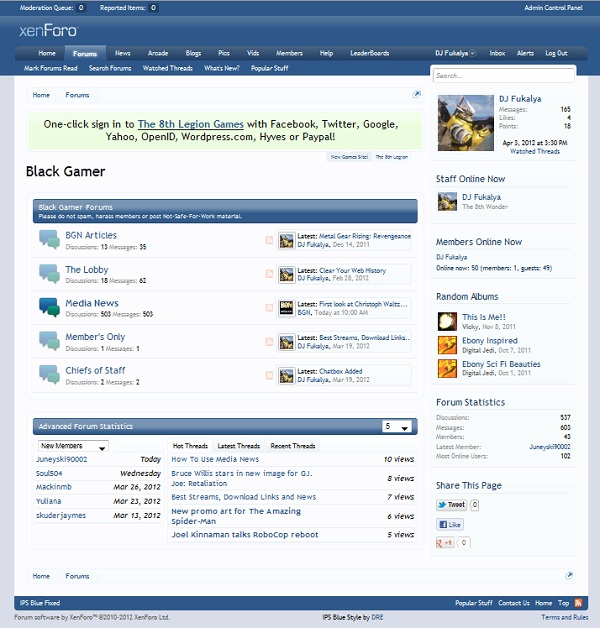Click the RSS feed icon for Chiefs of Staff
Viewport: 600px width, 628px height.
269,375
